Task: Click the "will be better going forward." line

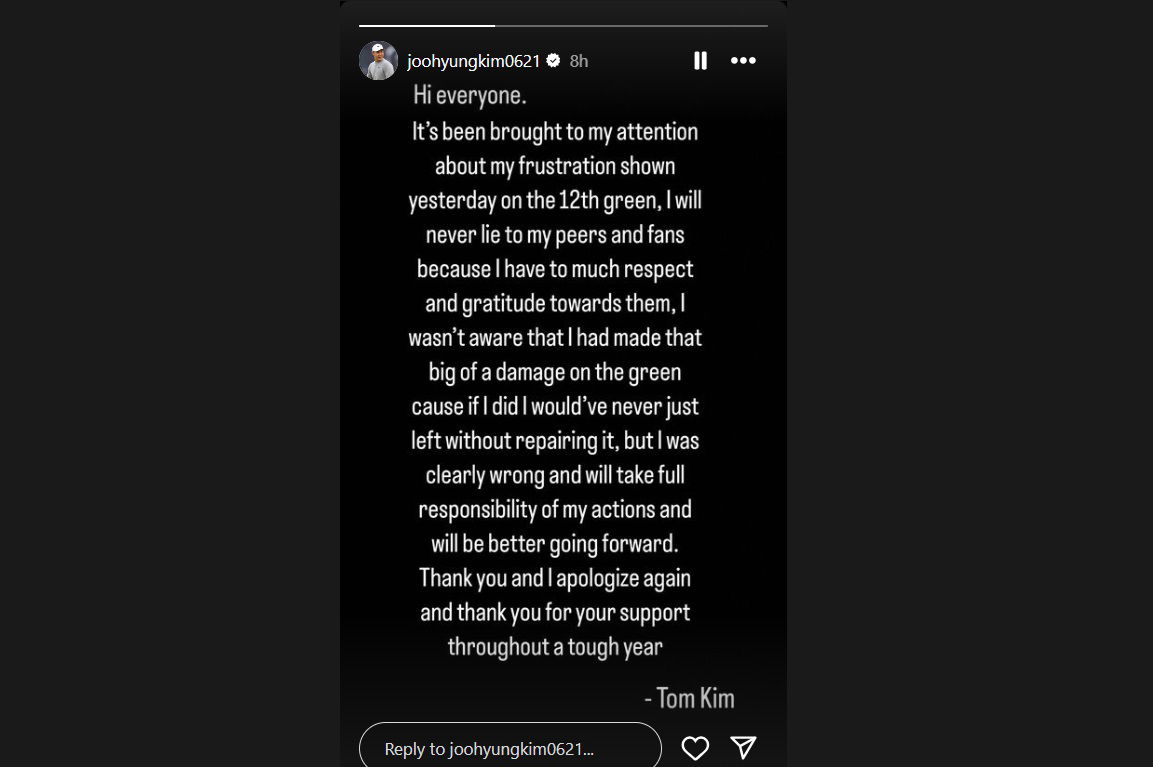Action: point(555,544)
